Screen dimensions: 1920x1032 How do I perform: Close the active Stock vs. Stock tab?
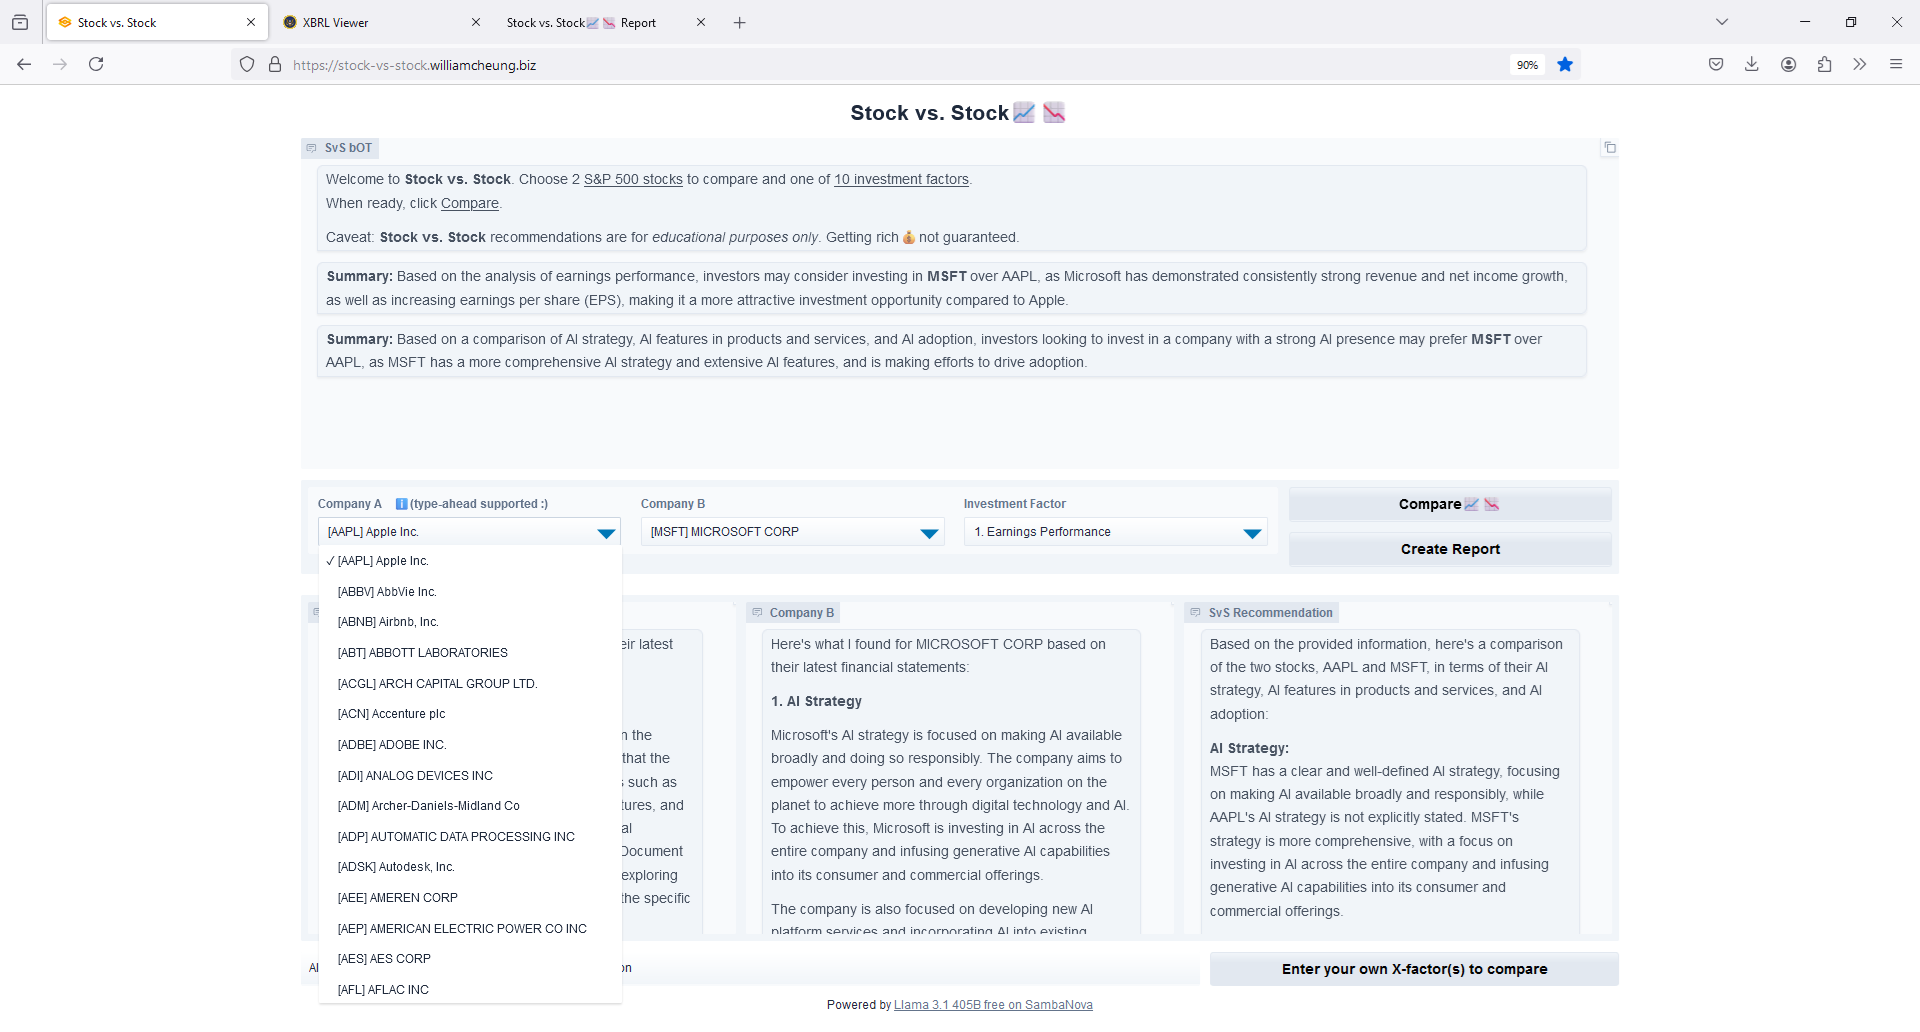[x=251, y=22]
